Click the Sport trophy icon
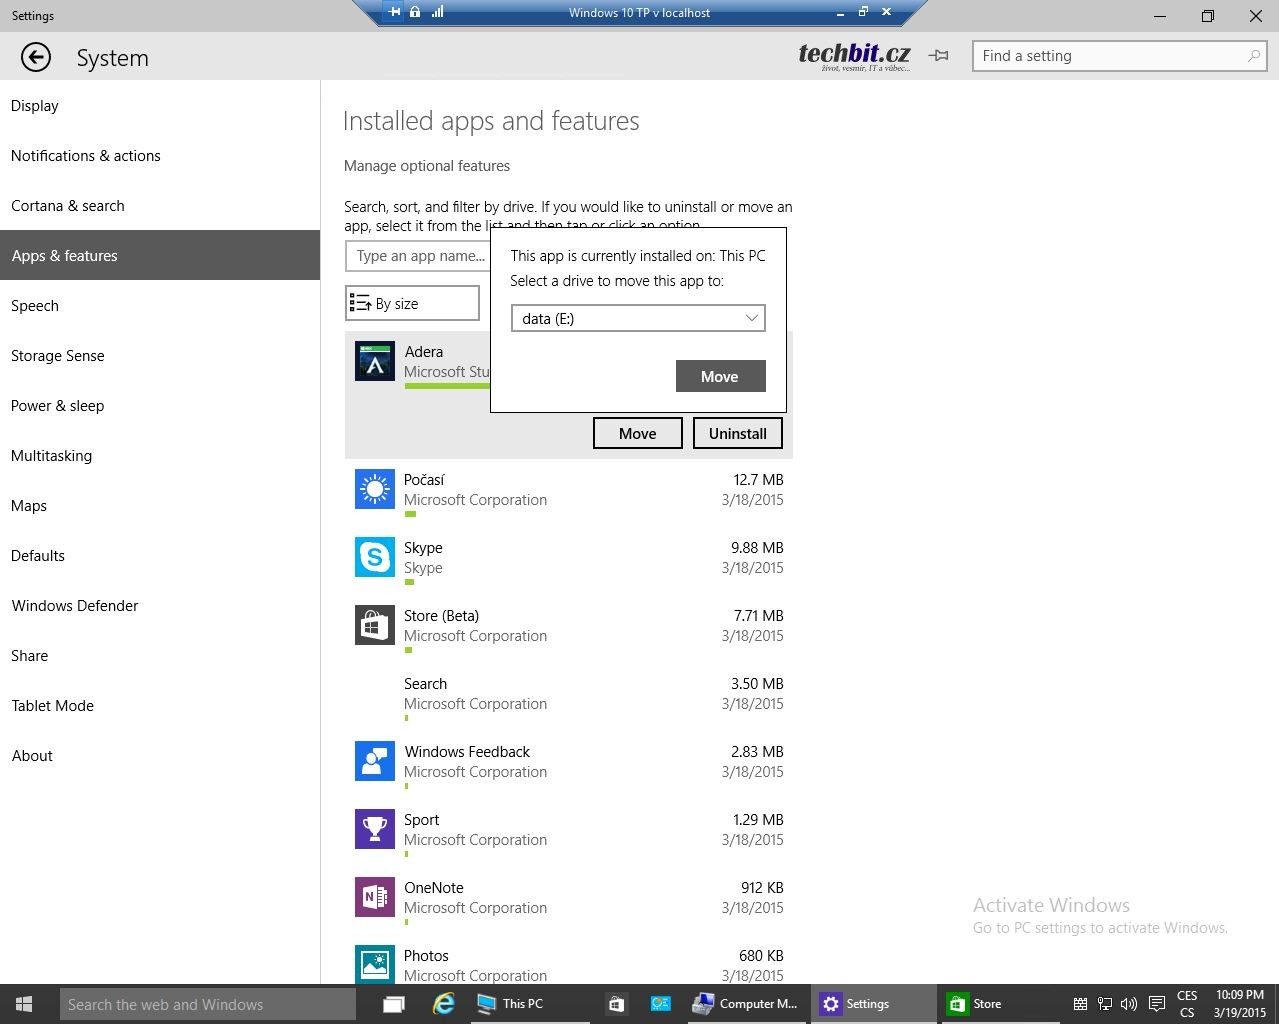The image size is (1279, 1024). pos(375,829)
